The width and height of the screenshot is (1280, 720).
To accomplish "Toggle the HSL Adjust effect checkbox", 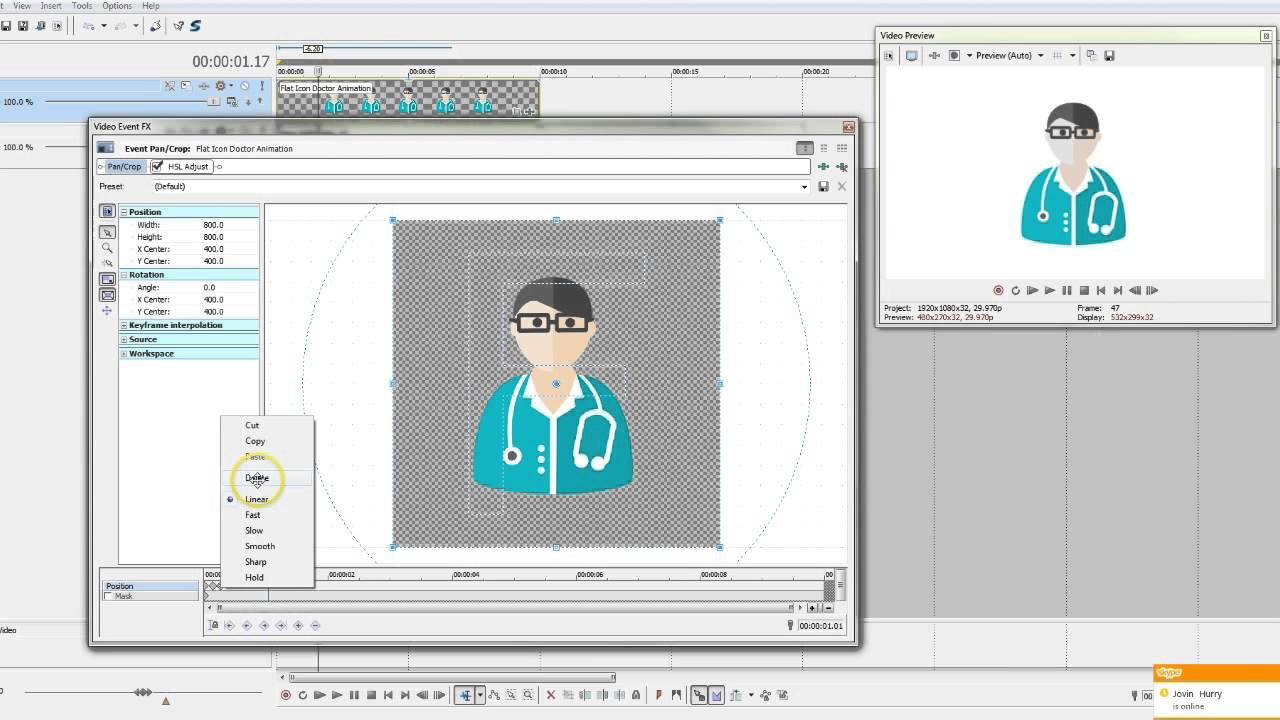I will point(157,167).
